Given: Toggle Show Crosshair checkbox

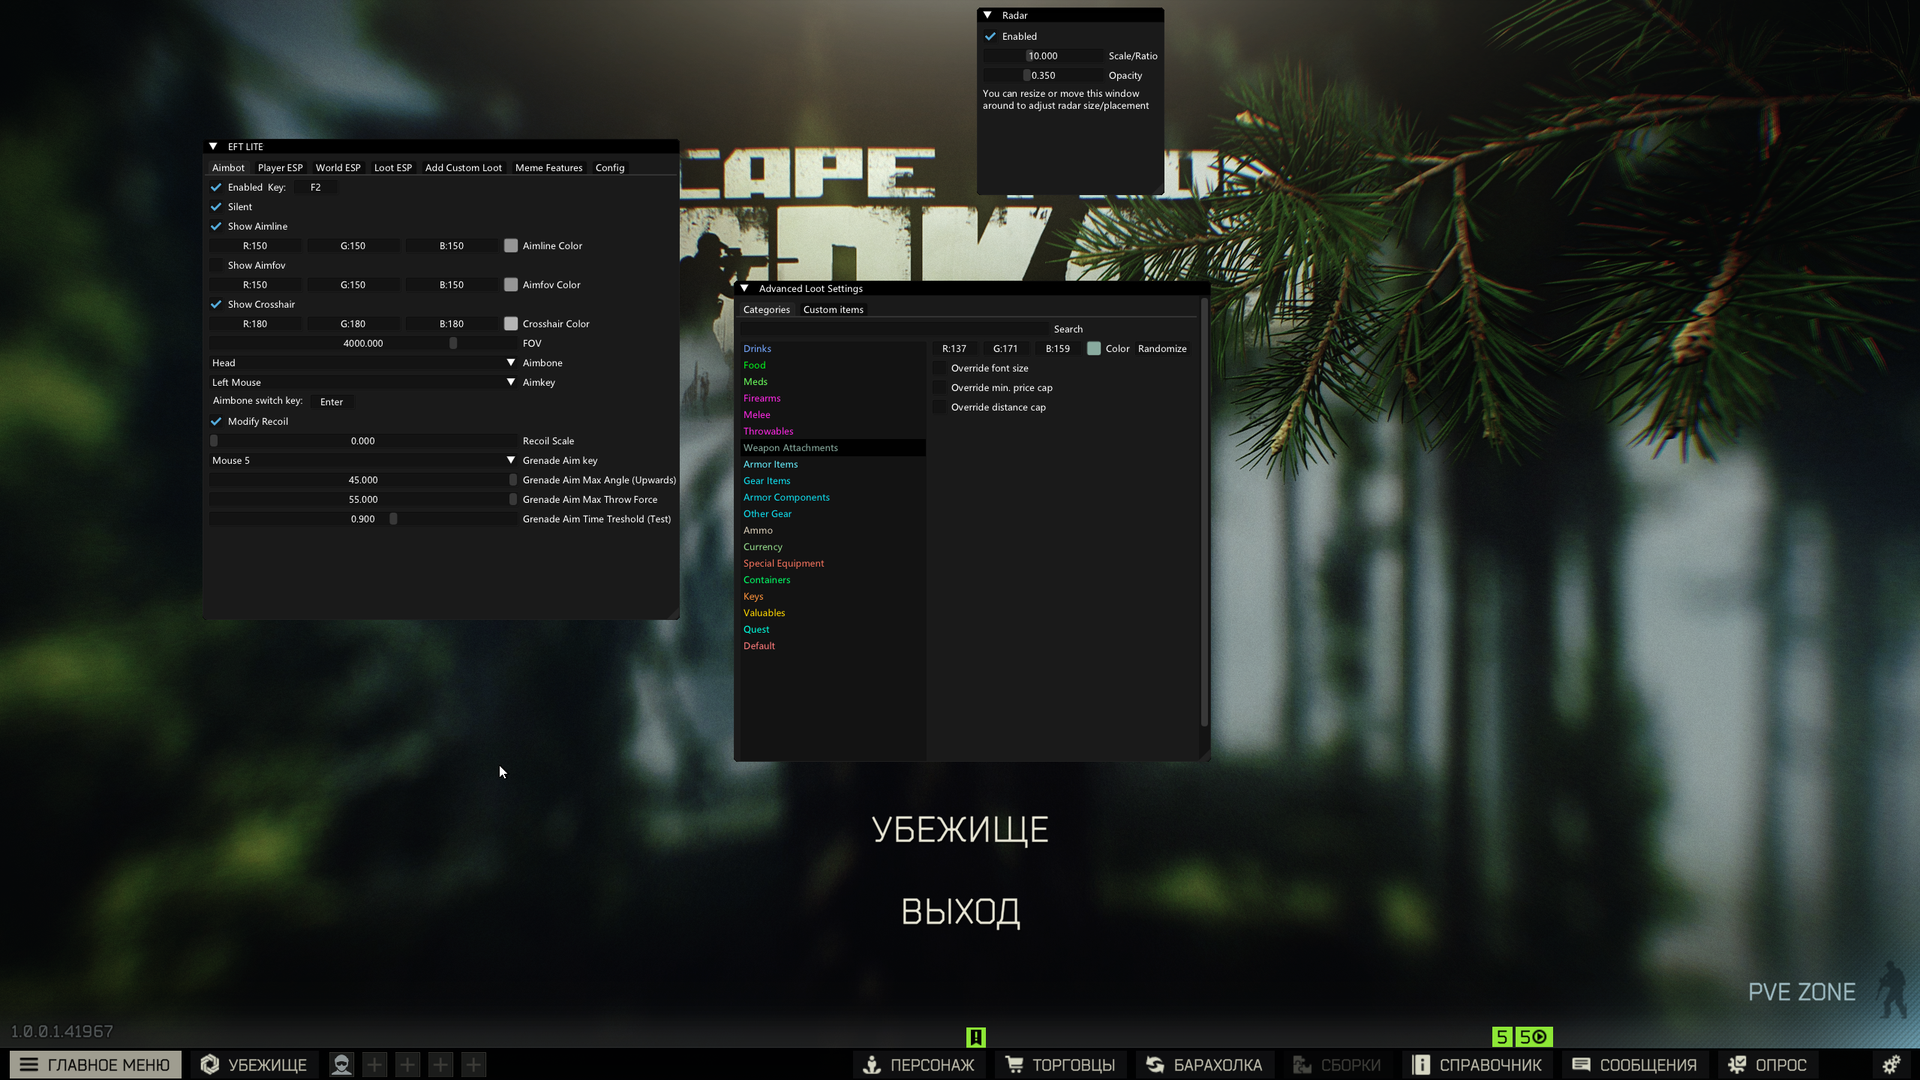Looking at the screenshot, I should click(x=216, y=304).
